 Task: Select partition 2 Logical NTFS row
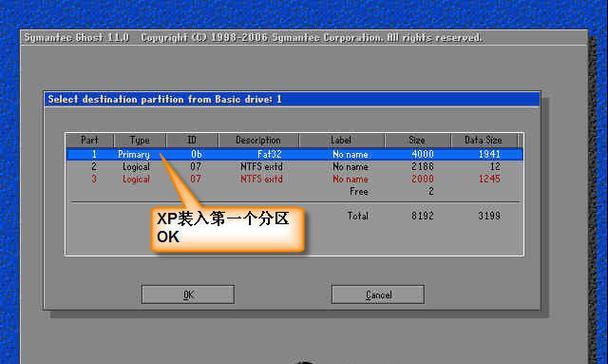coord(295,167)
